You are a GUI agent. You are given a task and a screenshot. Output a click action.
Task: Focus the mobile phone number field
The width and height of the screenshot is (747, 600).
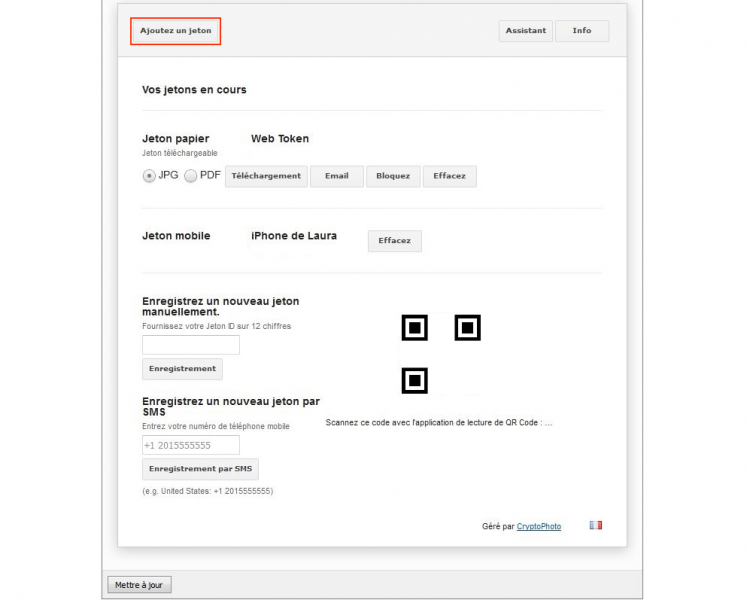pos(191,445)
